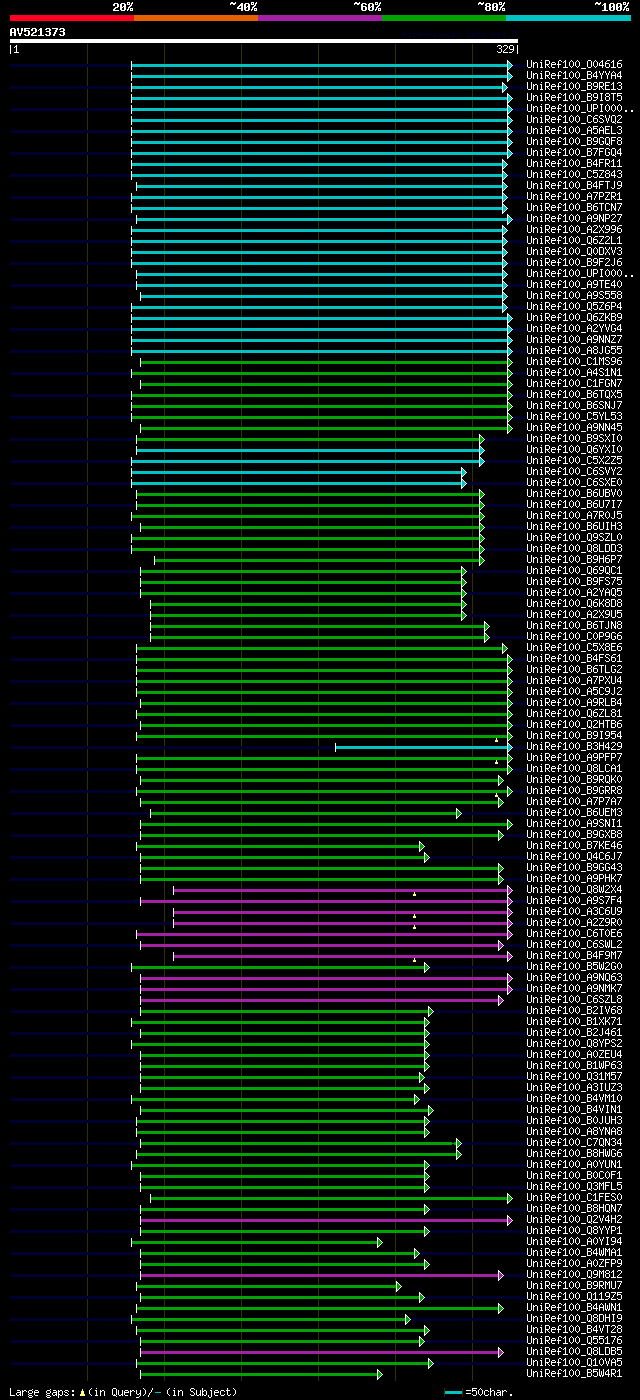Image resolution: width=640 pixels, height=1400 pixels.
Task: Select hit label UniRef100_C5Z843
Action: point(574,174)
